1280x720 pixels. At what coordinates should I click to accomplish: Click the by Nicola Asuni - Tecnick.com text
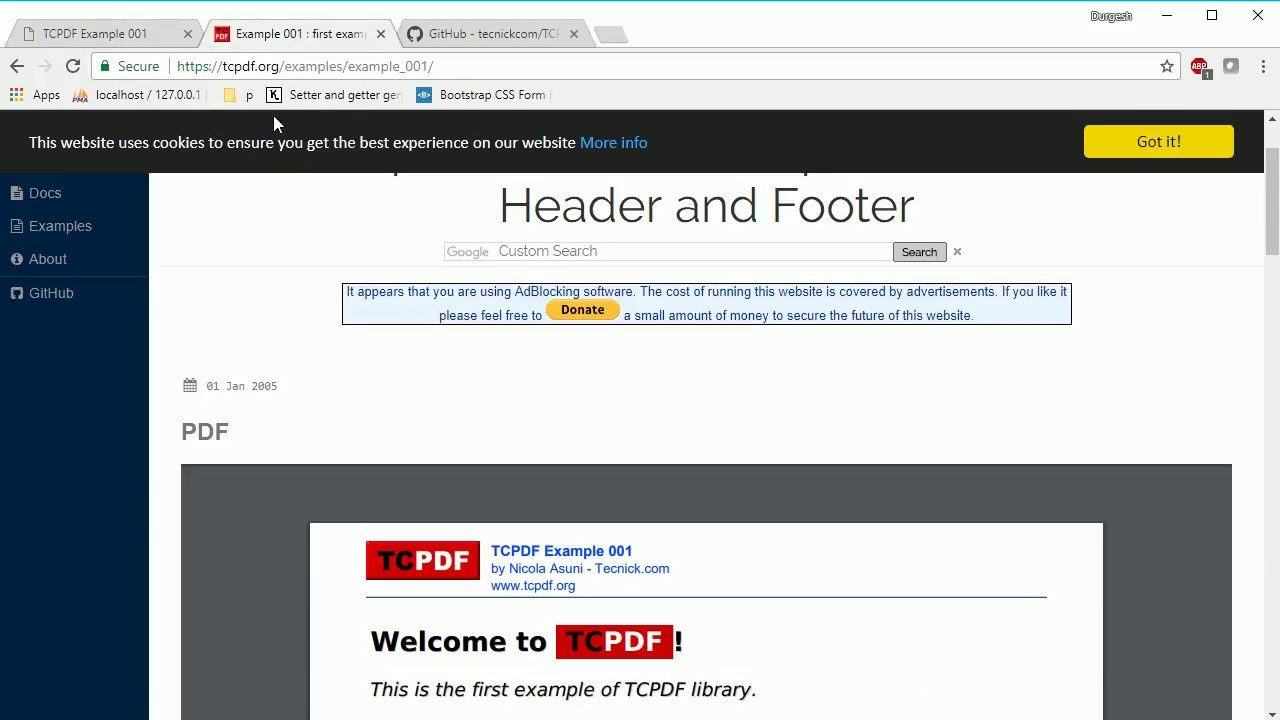[580, 568]
